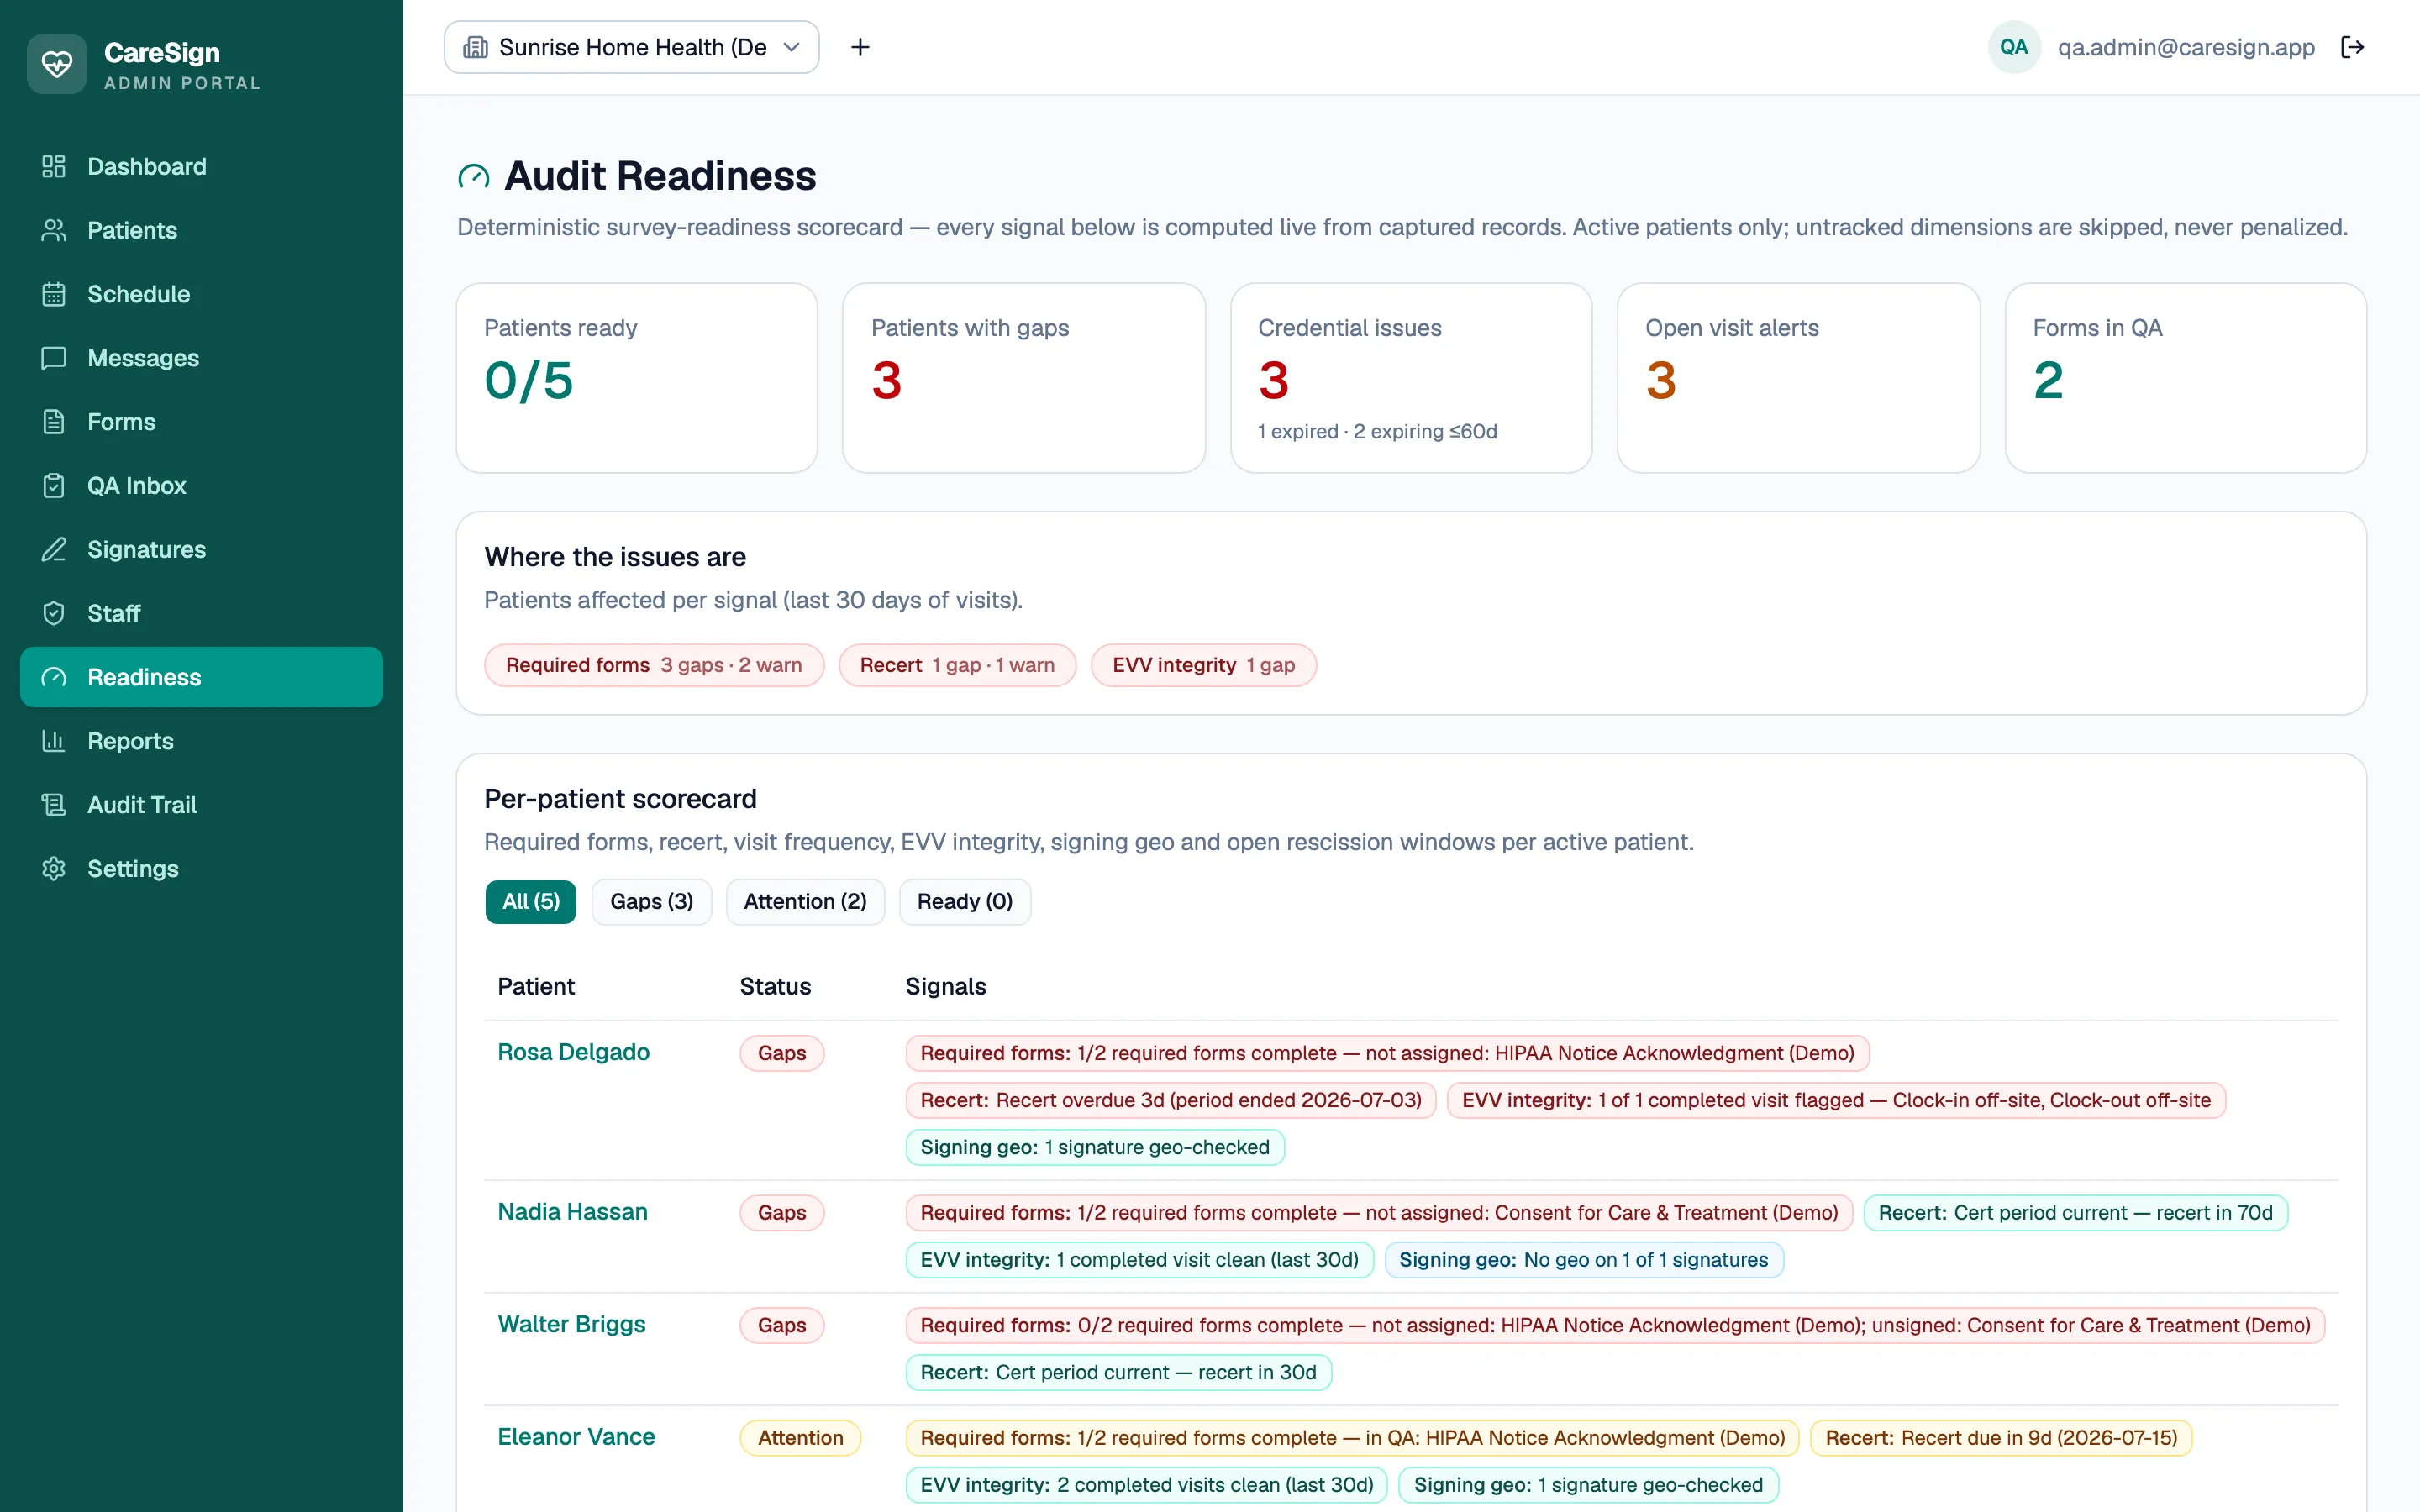
Task: Click the Patients ready 0/5 card
Action: pyautogui.click(x=637, y=378)
